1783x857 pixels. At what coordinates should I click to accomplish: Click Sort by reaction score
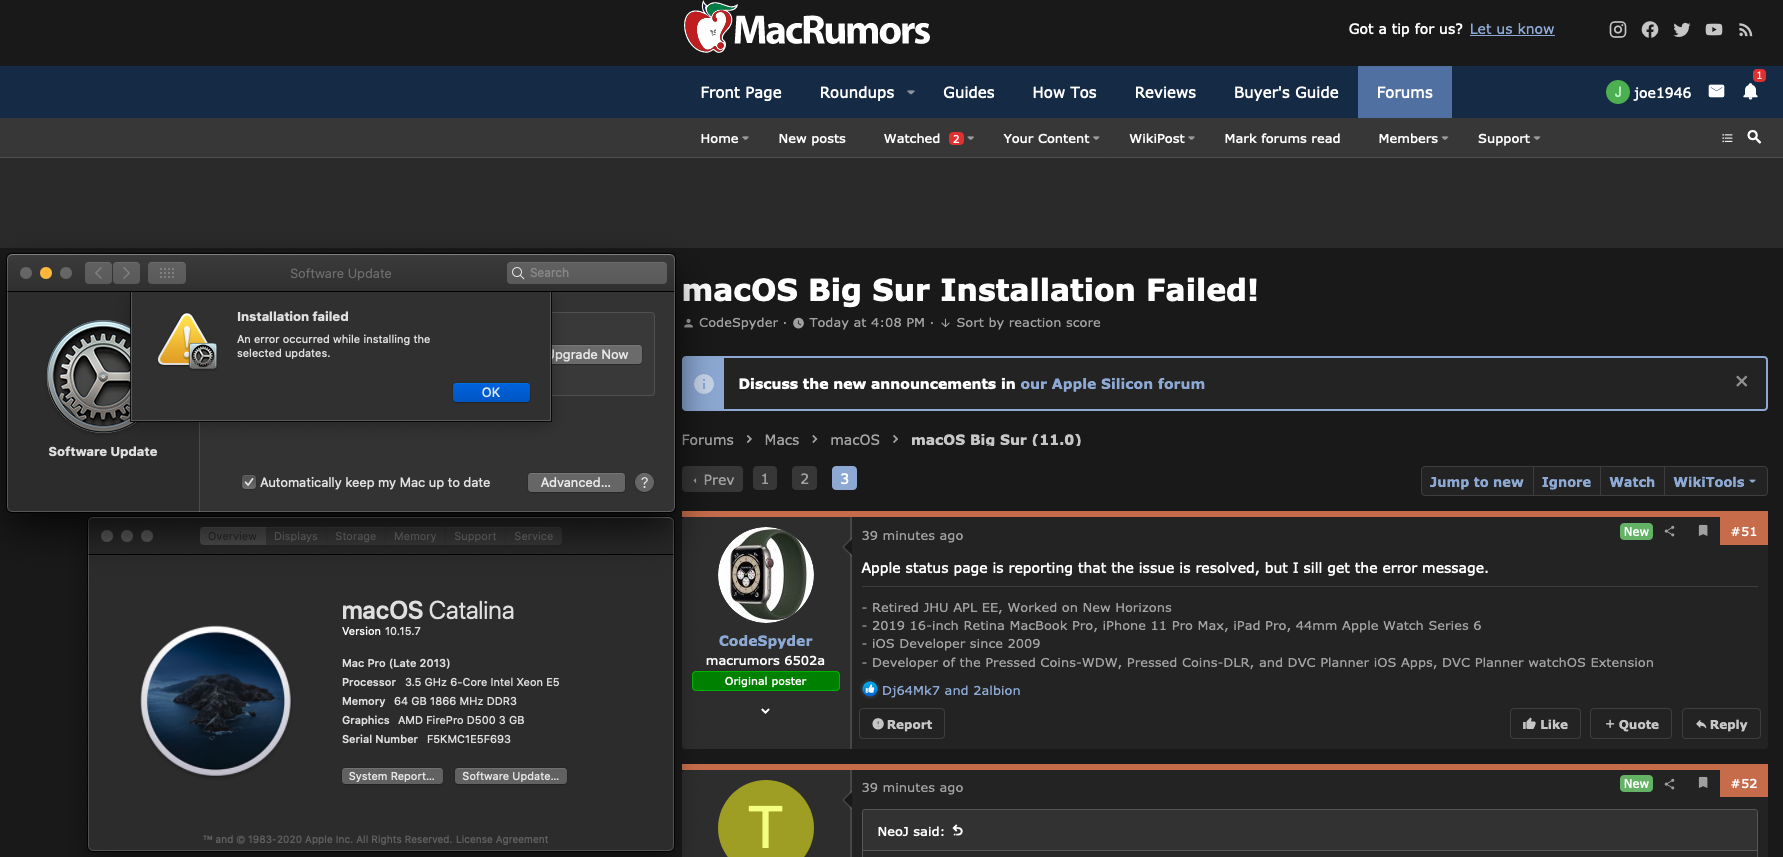tap(1020, 322)
